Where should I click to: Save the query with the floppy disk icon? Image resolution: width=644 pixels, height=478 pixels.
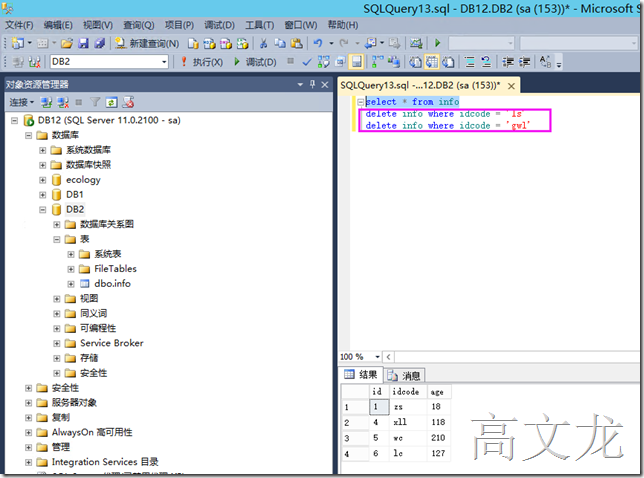click(x=83, y=43)
